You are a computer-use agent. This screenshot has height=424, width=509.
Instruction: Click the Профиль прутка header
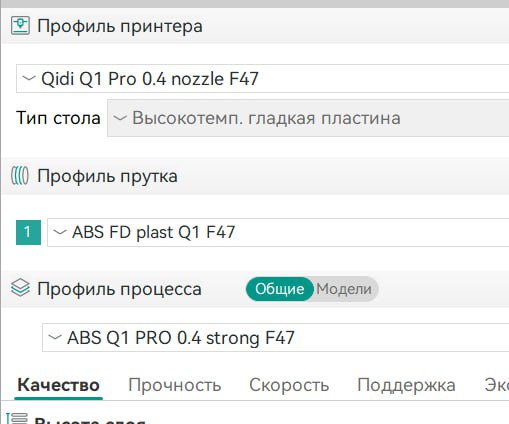point(107,176)
